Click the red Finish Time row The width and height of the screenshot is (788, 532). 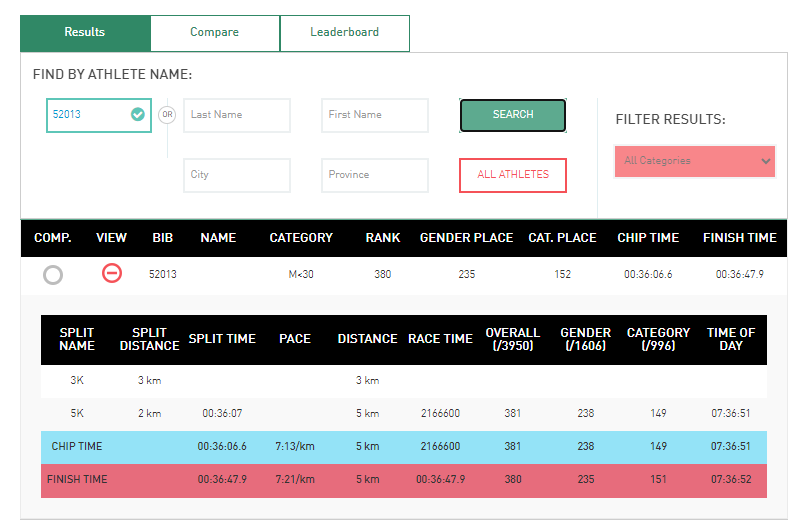click(403, 480)
